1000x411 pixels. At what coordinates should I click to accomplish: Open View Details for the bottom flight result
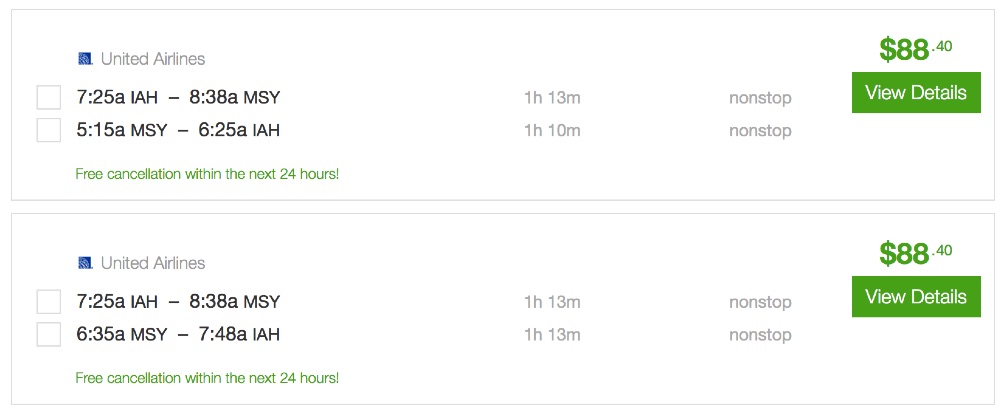pos(915,297)
